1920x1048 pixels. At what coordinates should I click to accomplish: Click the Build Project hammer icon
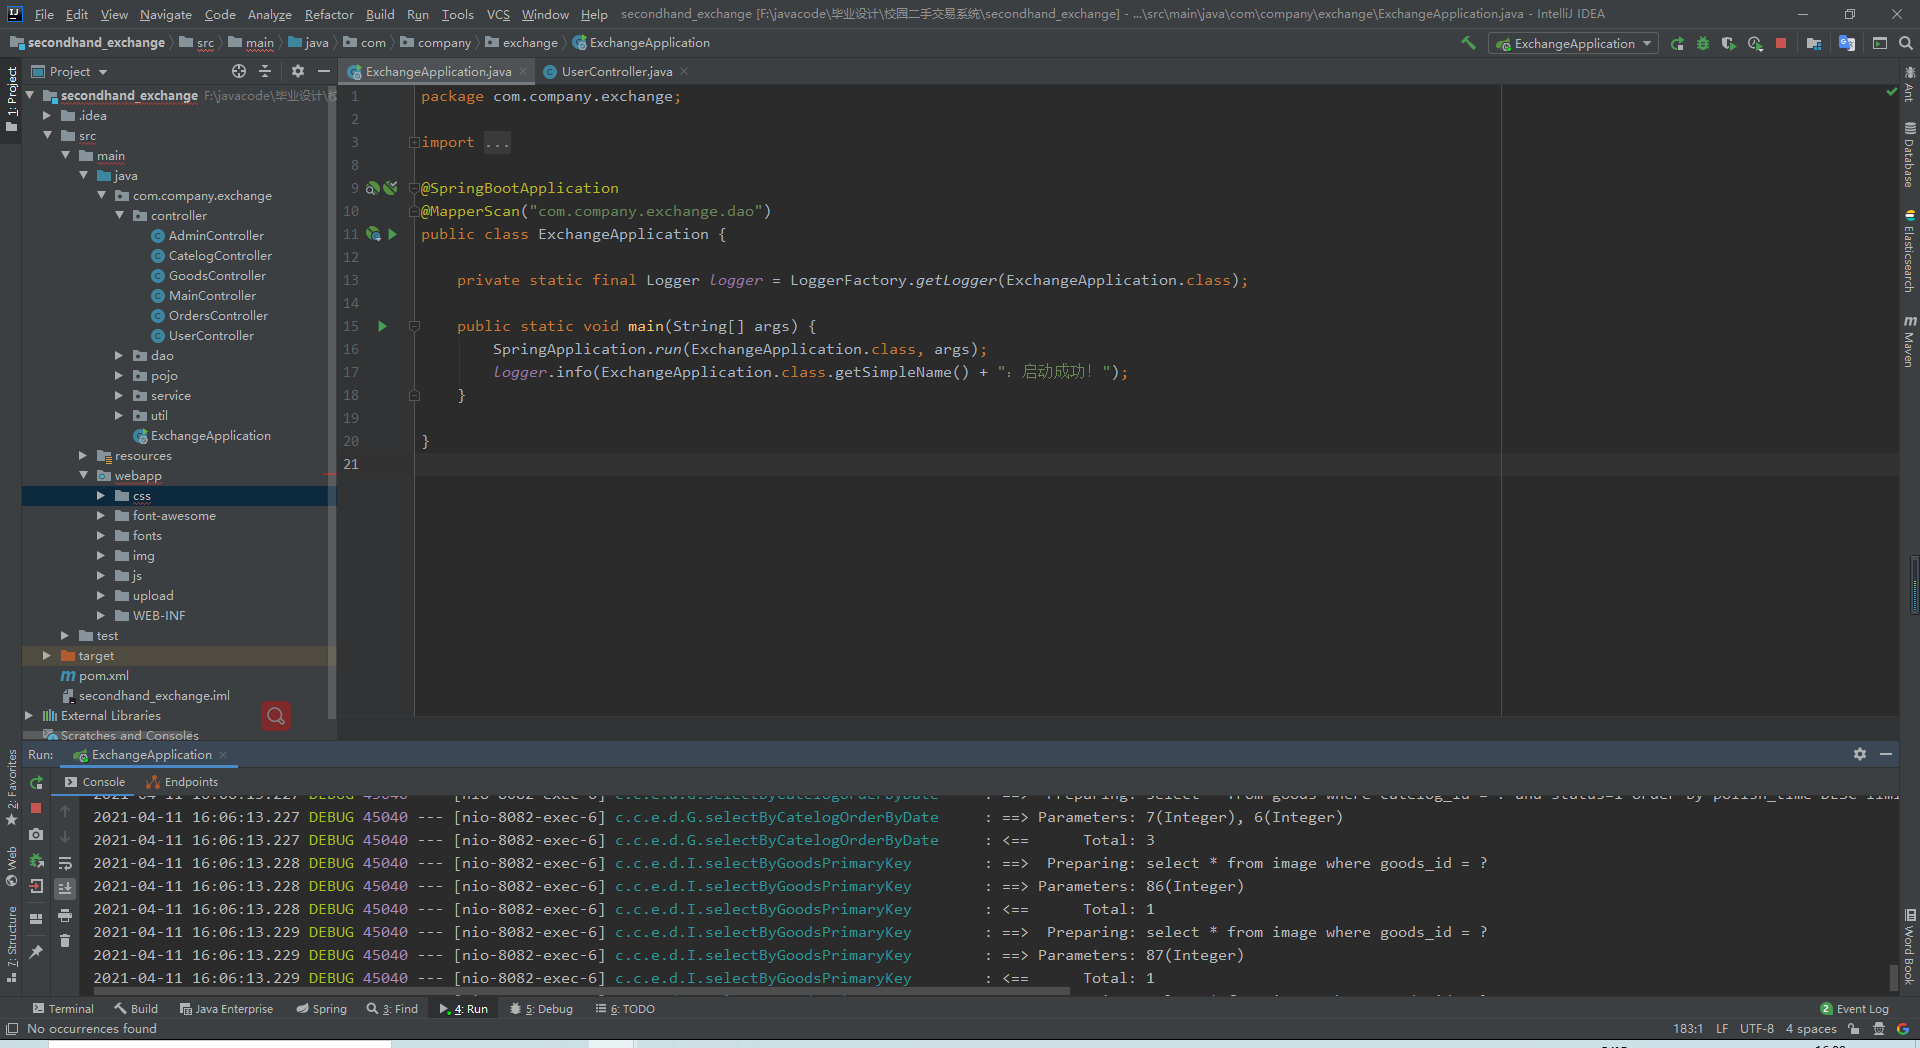click(x=1468, y=43)
